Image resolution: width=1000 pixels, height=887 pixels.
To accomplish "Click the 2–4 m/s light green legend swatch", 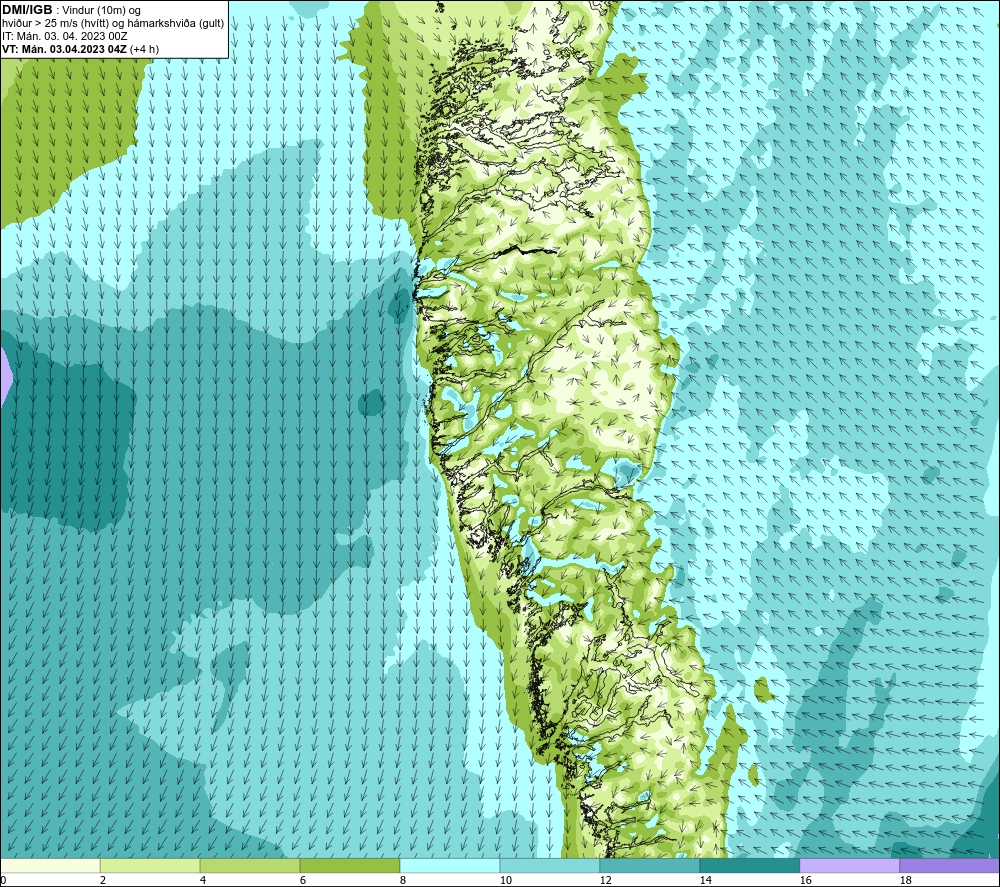I will (150, 865).
